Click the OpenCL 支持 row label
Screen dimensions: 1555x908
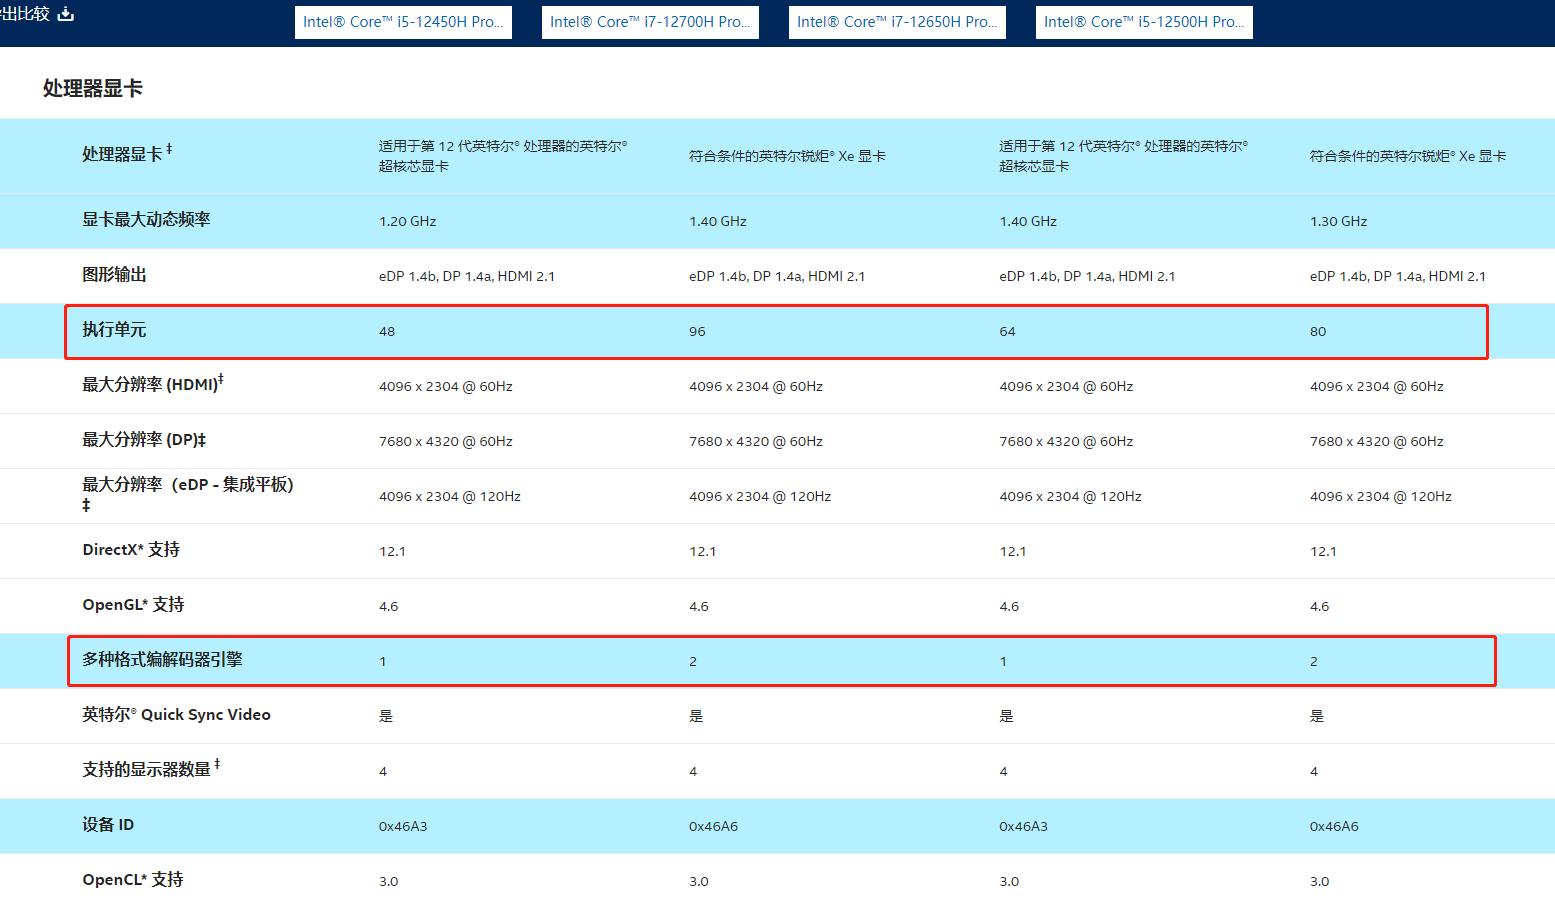132,878
